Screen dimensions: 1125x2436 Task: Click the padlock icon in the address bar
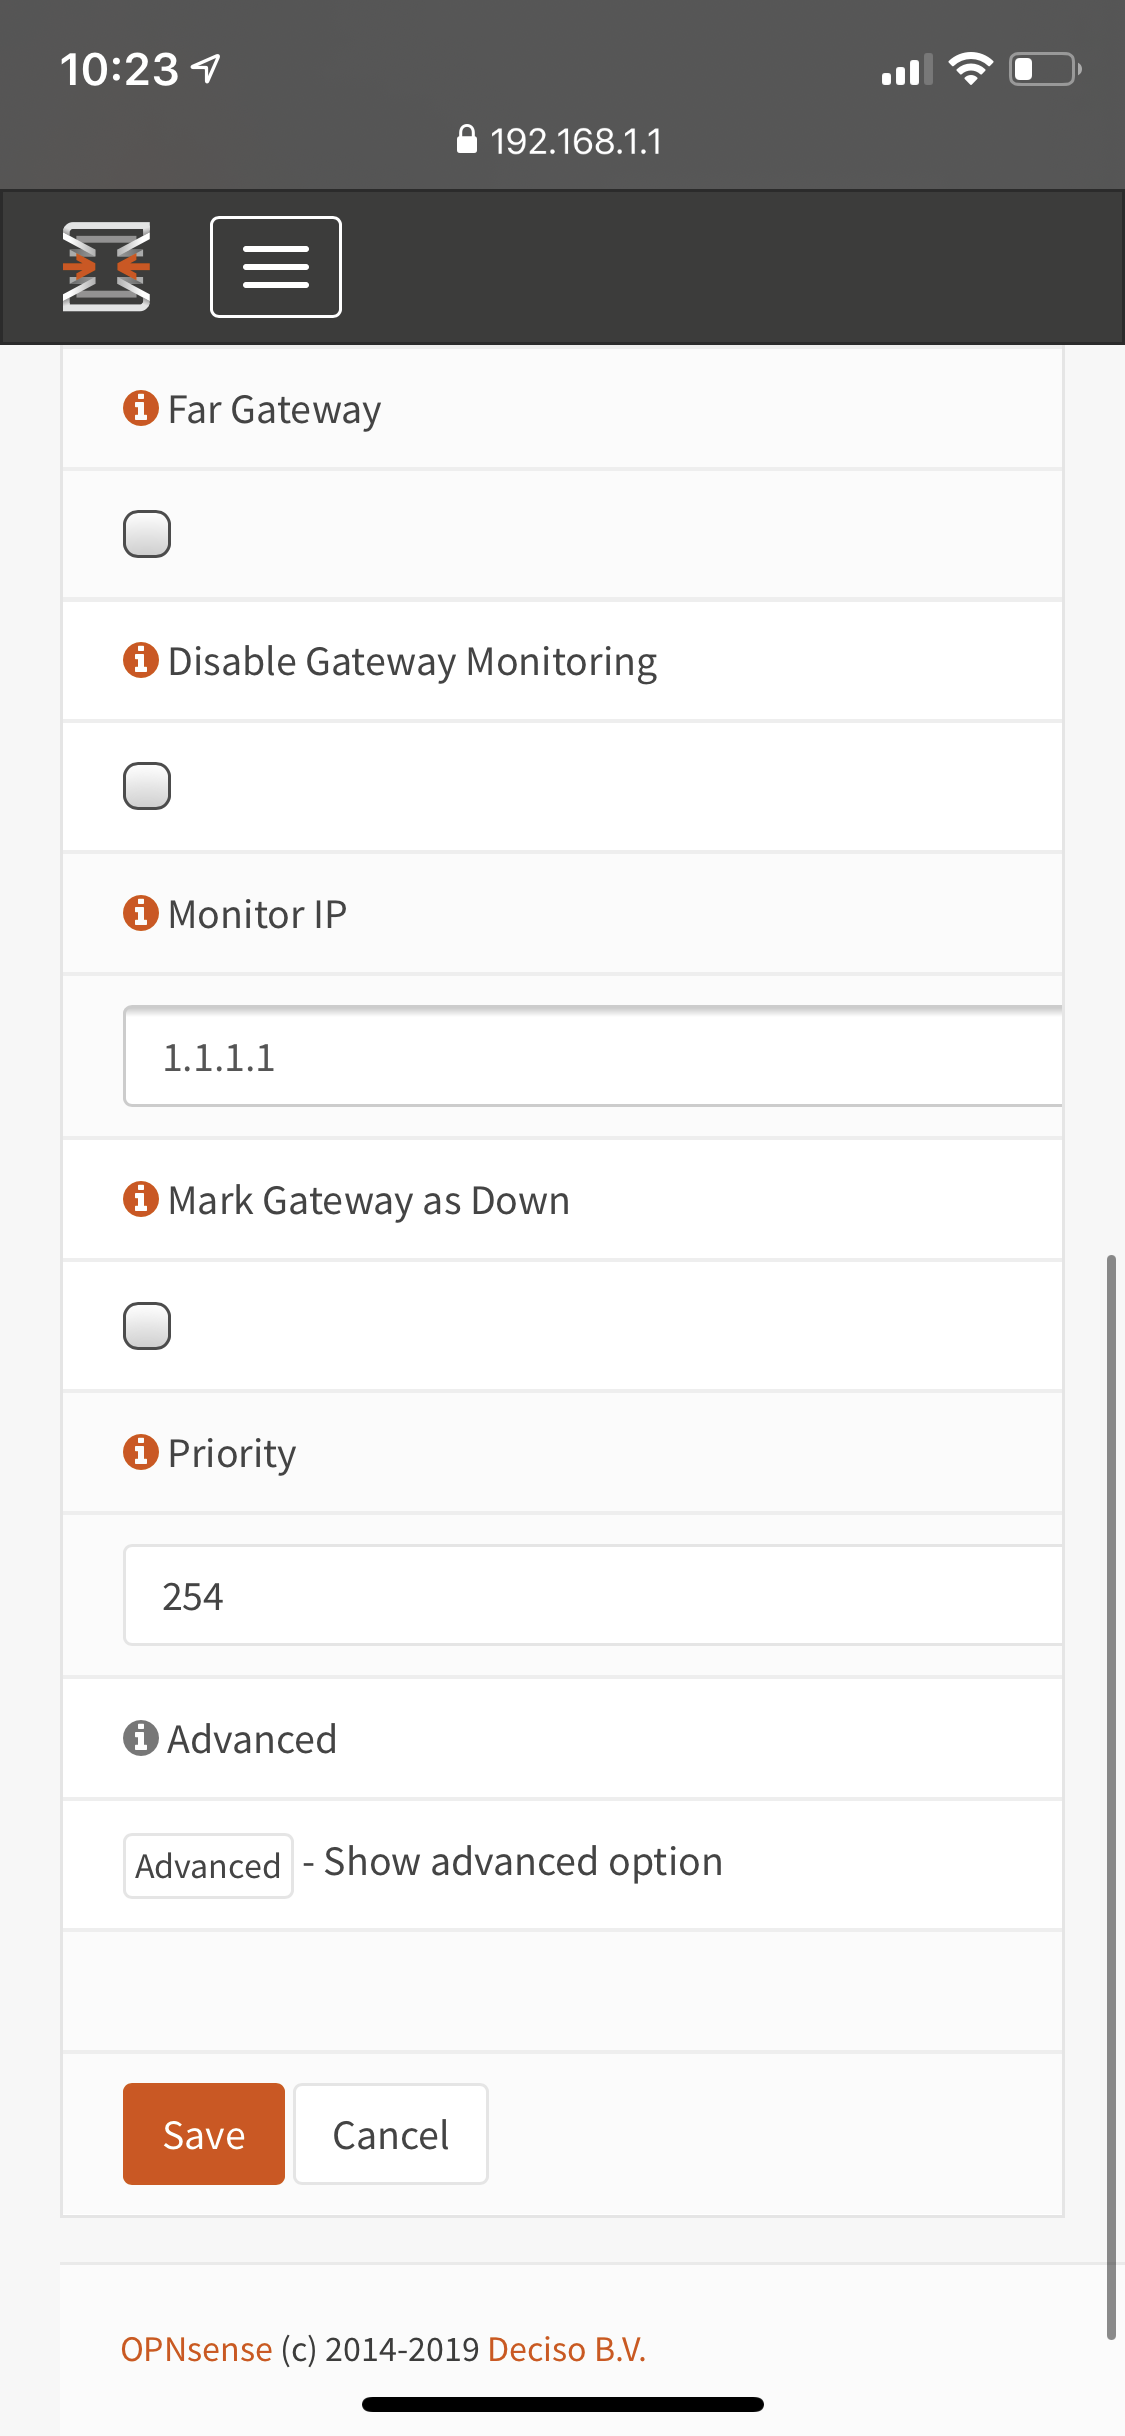(468, 139)
